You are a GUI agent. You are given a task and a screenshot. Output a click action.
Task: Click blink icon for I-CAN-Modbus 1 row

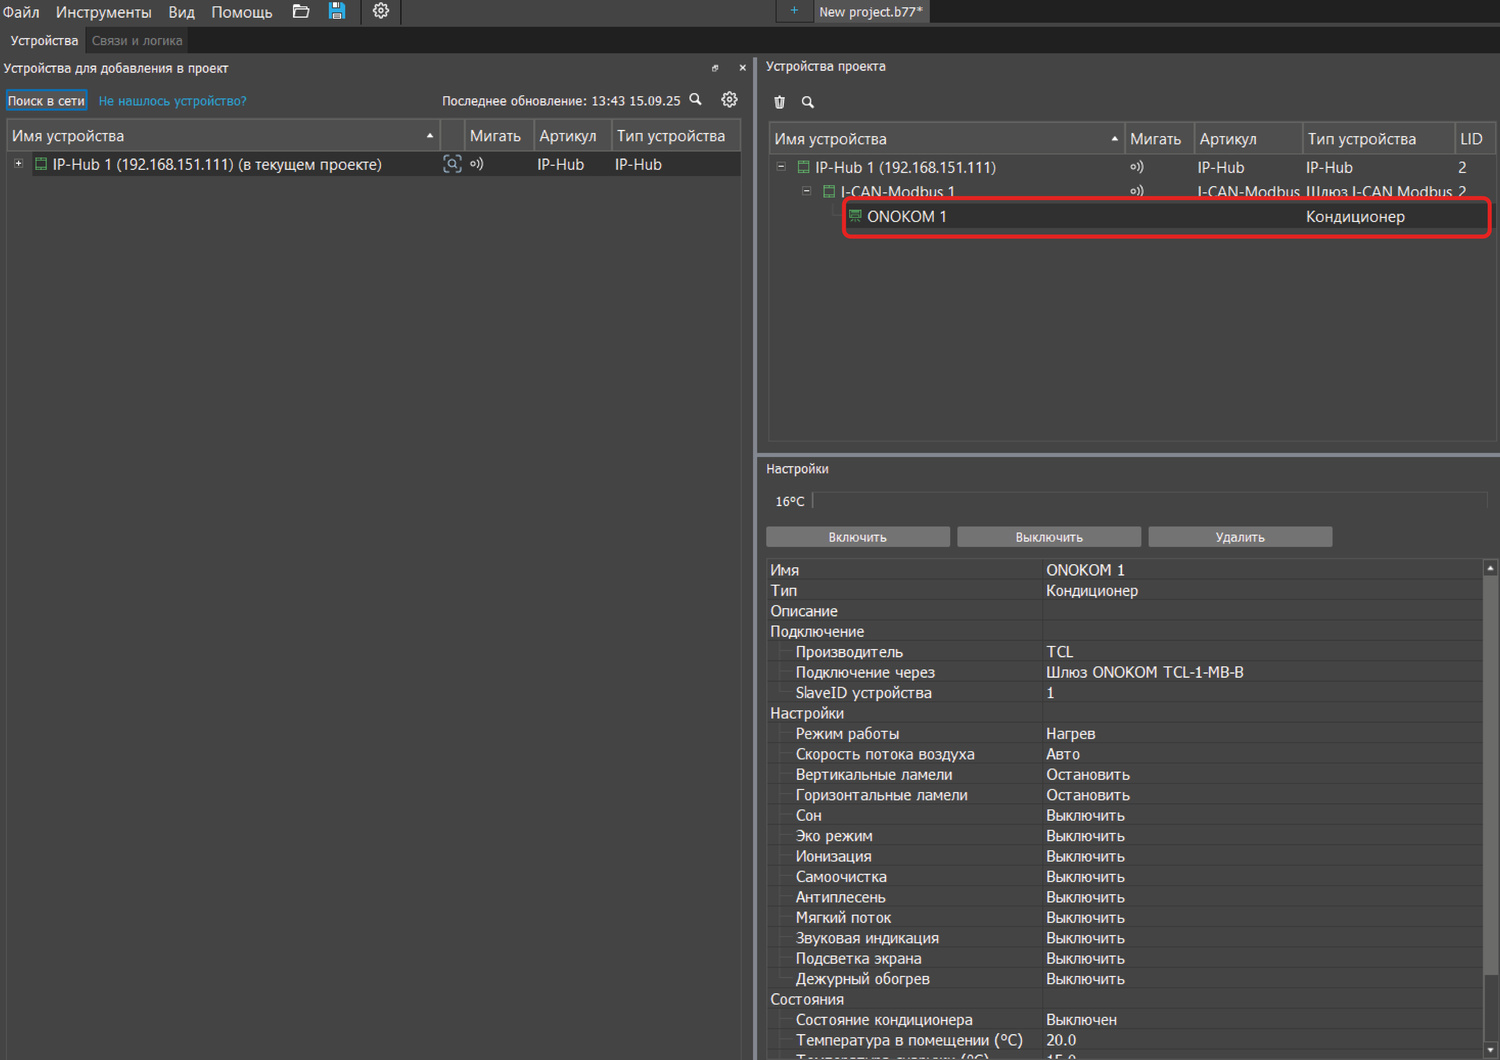coord(1137,191)
